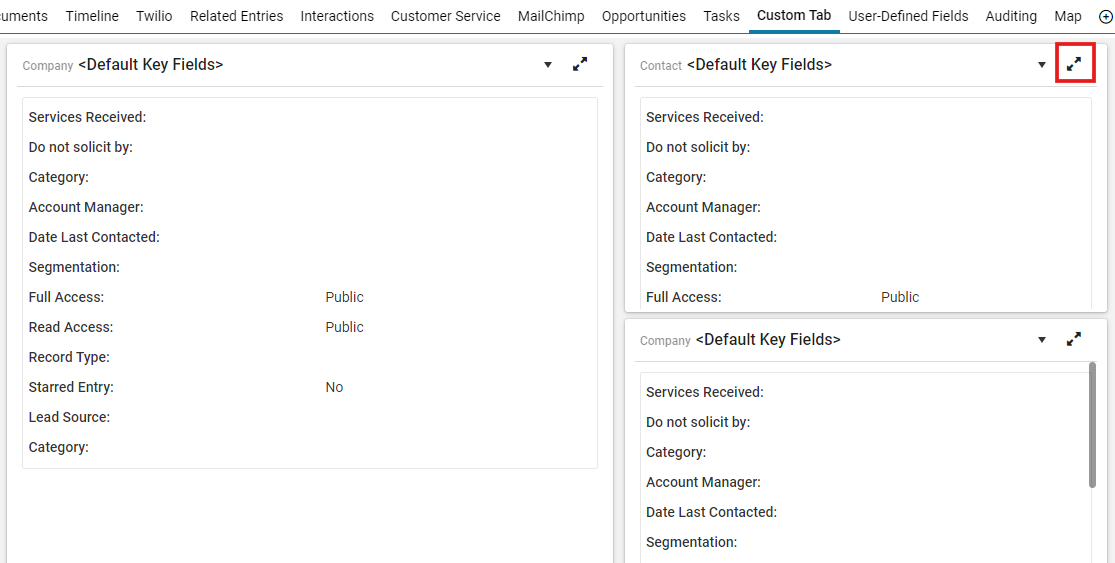Click Account Manager in lower-right Company panel
1115x563 pixels.
(x=703, y=483)
